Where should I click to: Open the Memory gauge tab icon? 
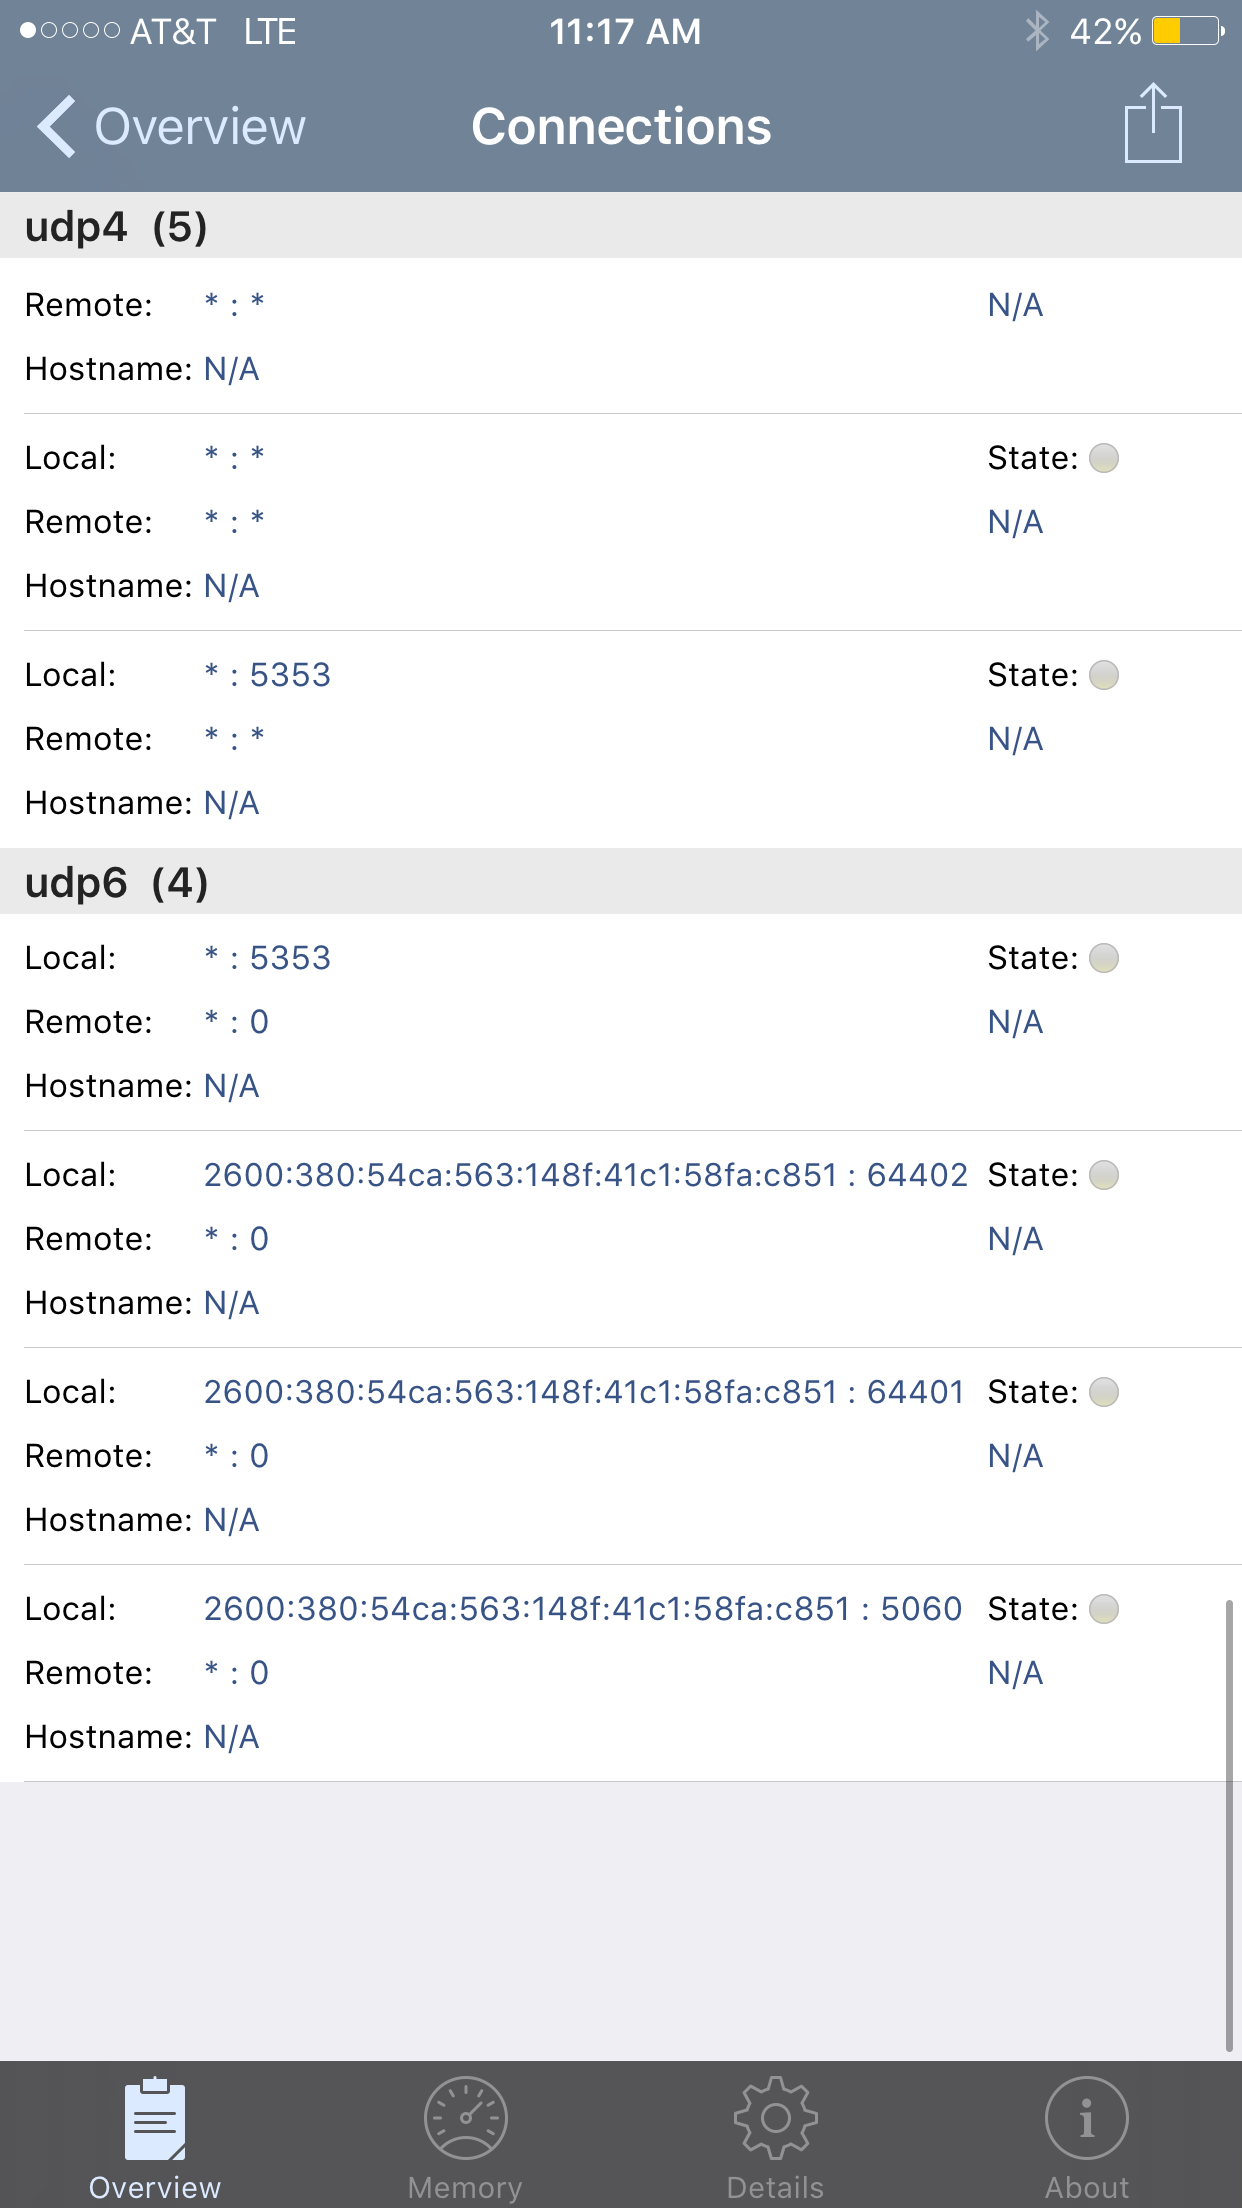pos(465,2119)
